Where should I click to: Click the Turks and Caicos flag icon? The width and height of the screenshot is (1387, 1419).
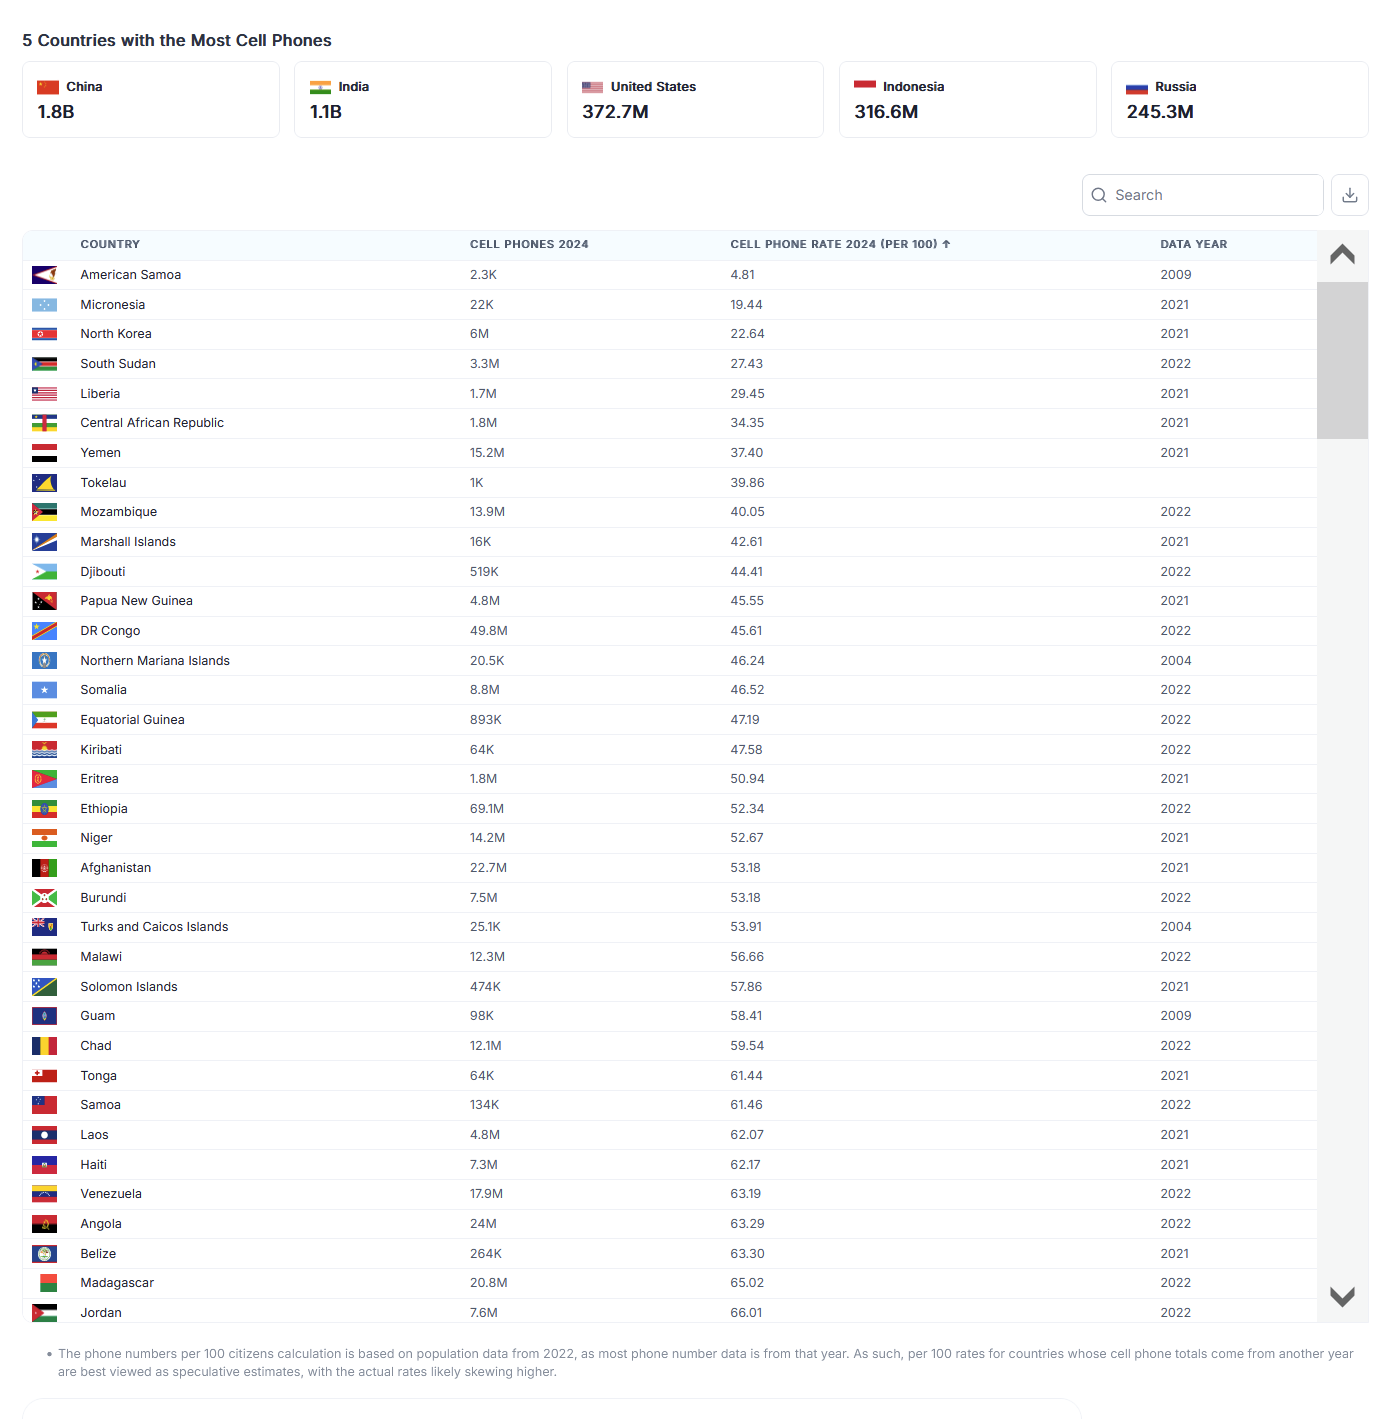(44, 927)
